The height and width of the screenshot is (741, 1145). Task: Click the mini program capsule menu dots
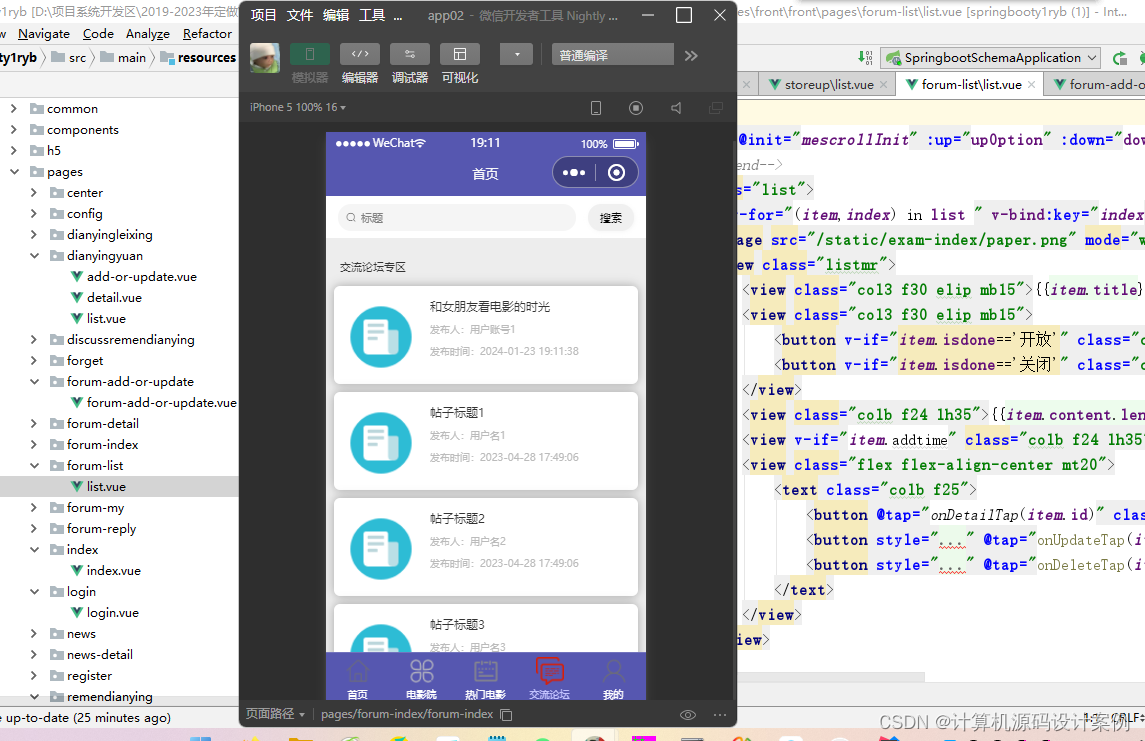point(574,173)
